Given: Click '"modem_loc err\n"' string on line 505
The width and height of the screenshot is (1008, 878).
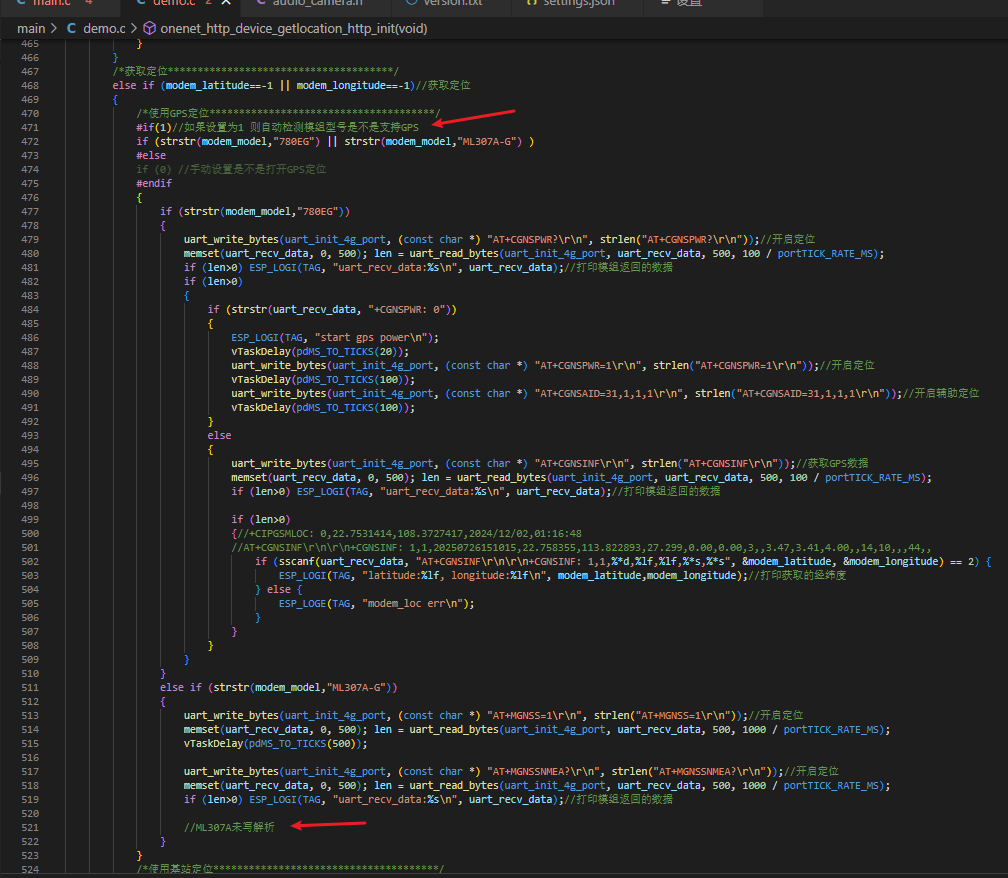Looking at the screenshot, I should (x=415, y=604).
